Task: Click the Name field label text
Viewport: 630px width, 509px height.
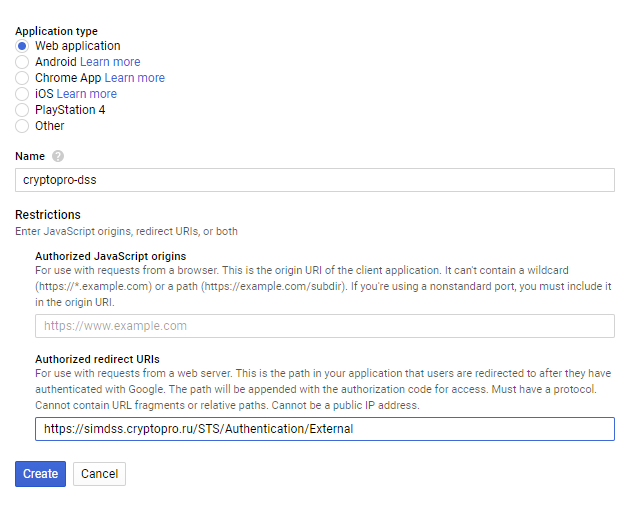Action: coord(30,156)
